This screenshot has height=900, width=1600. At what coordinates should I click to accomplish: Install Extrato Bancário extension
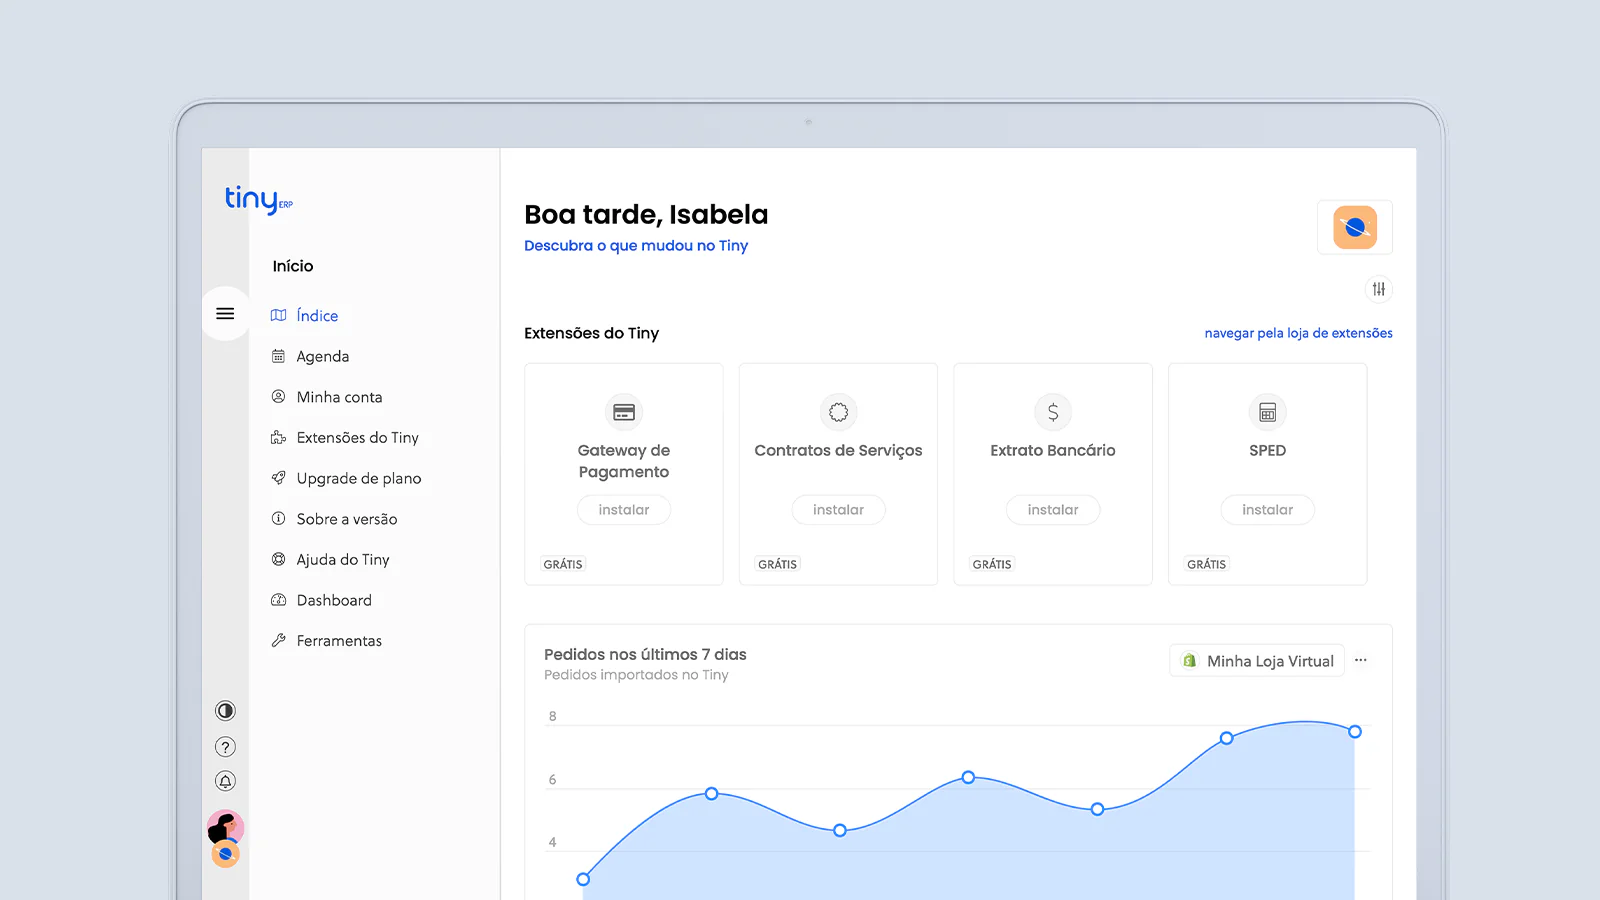click(x=1053, y=510)
